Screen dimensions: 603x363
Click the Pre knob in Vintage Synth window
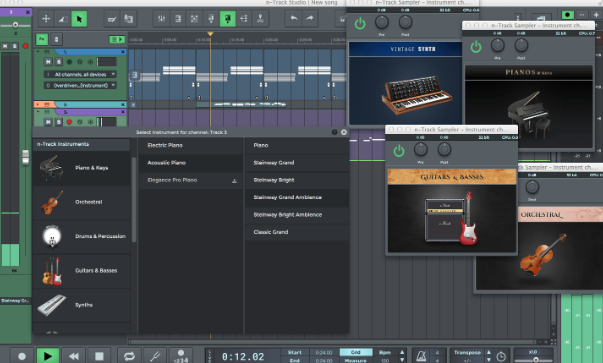(x=381, y=22)
